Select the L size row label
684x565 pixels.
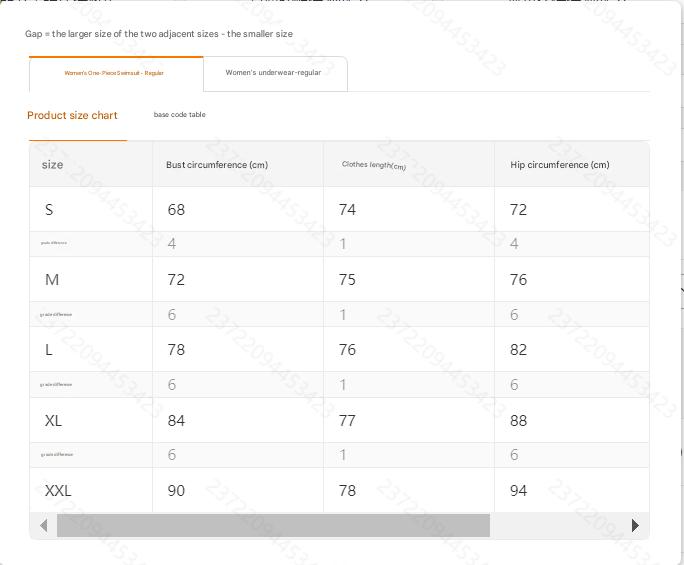(x=49, y=350)
